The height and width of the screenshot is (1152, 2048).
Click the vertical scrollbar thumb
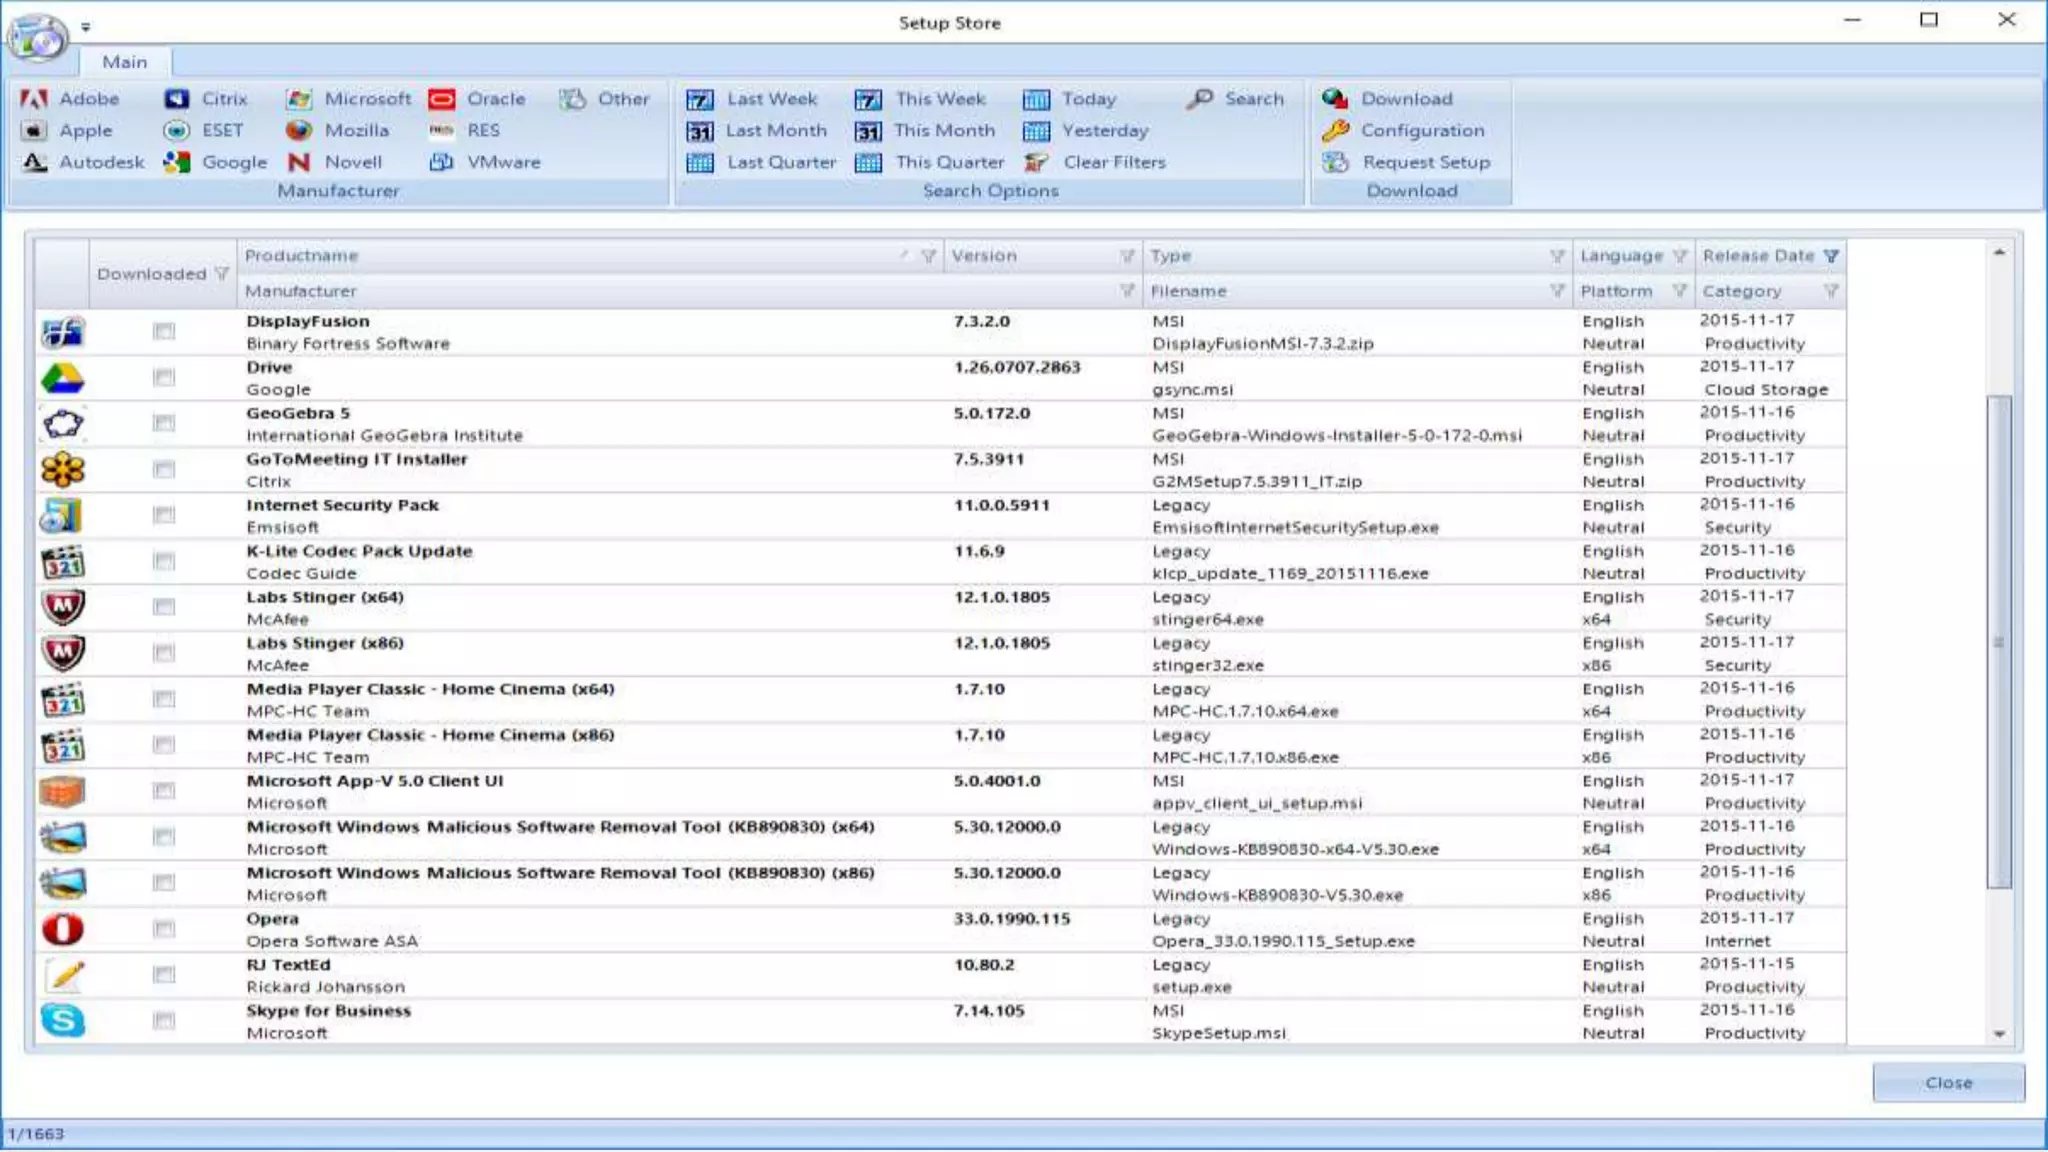[1999, 642]
